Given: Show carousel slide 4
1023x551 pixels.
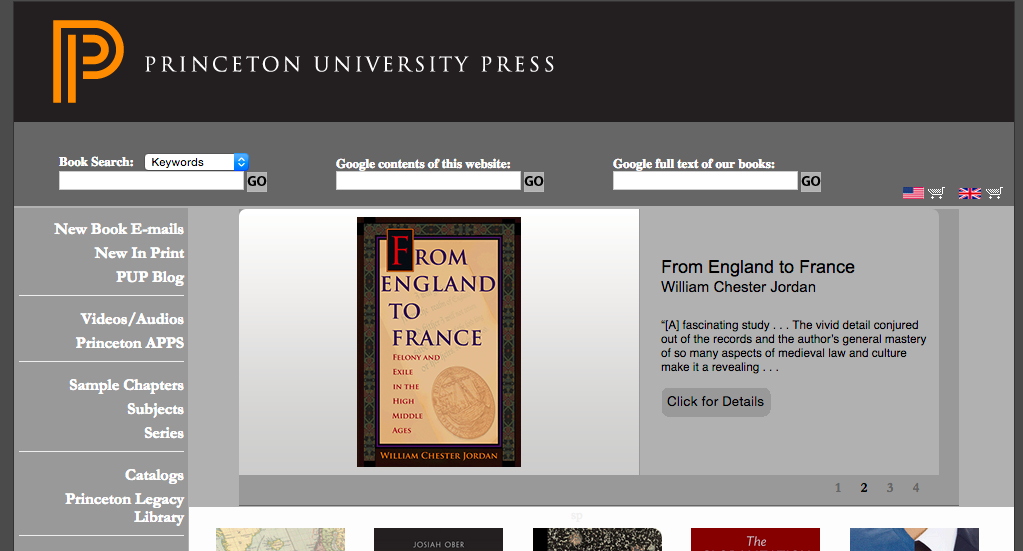Looking at the screenshot, I should [x=915, y=488].
